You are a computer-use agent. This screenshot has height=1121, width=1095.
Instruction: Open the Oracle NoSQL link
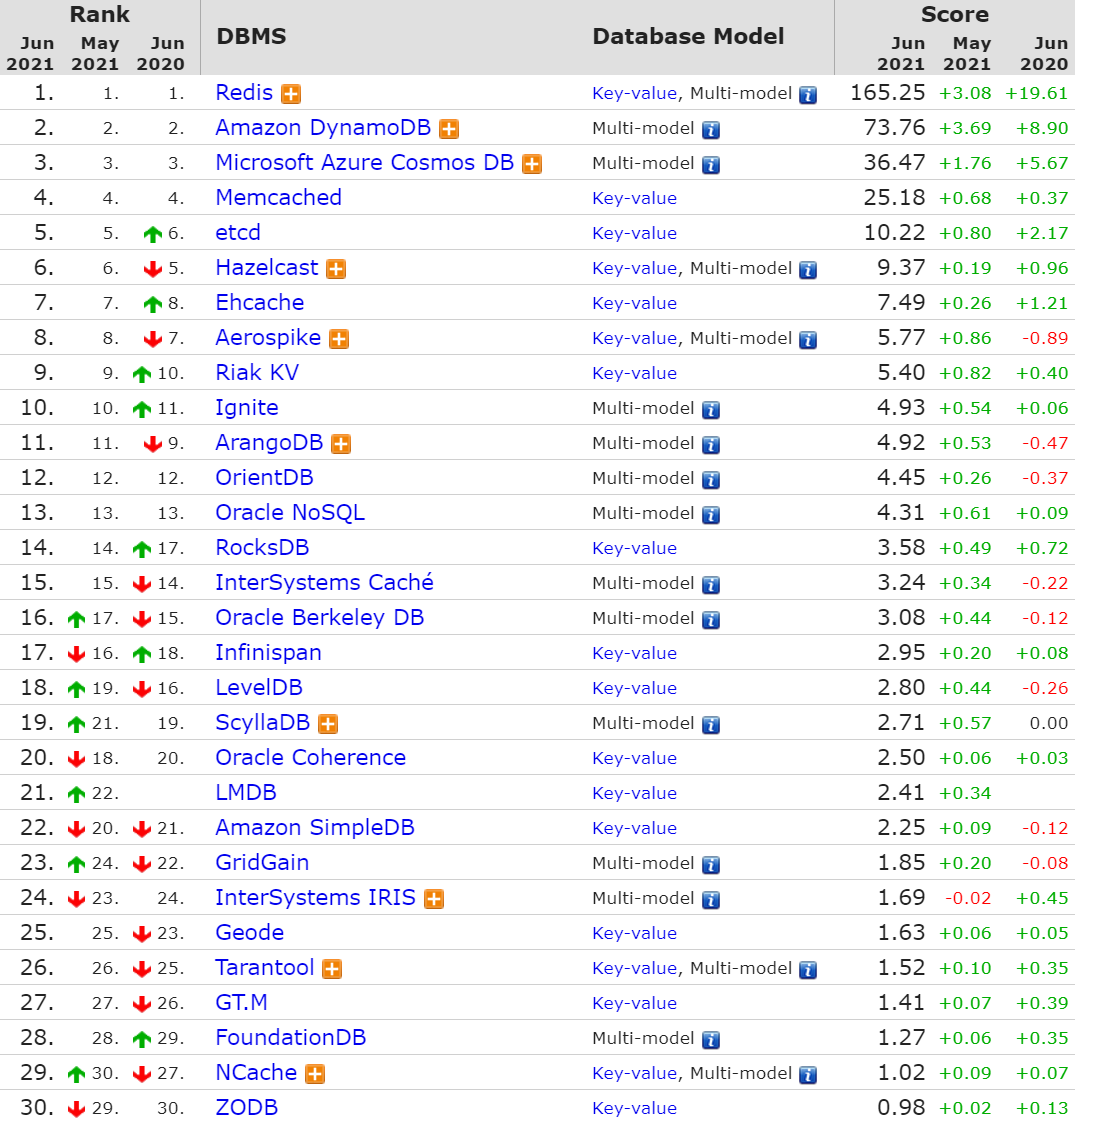[290, 513]
